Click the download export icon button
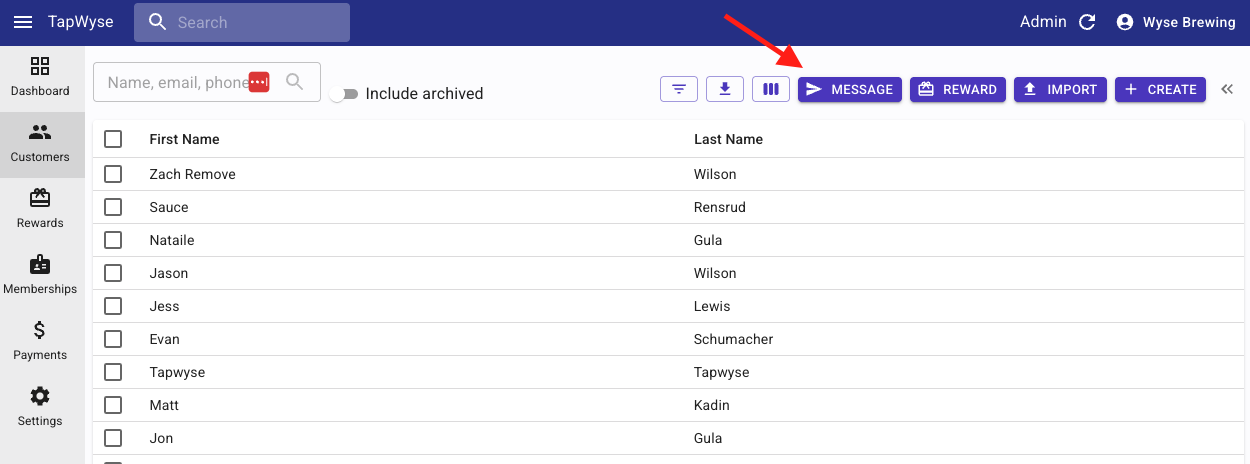This screenshot has width=1250, height=464. pyautogui.click(x=725, y=89)
